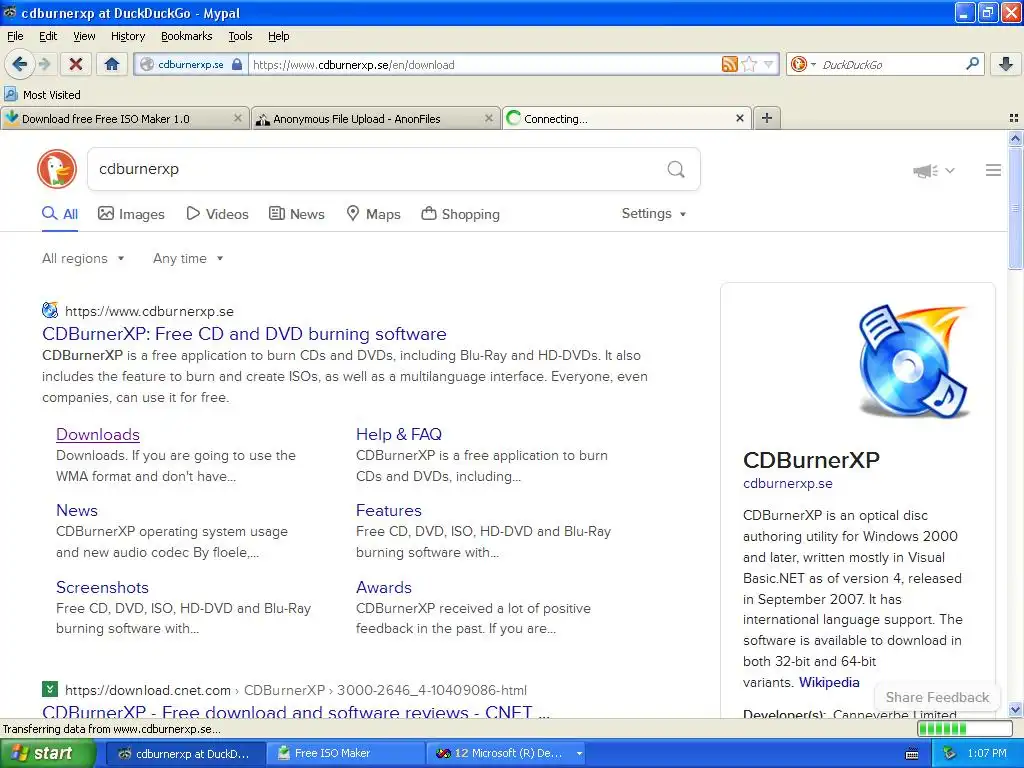Screen dimensions: 1024x768
Task: Open the Home page button
Action: tap(112, 64)
